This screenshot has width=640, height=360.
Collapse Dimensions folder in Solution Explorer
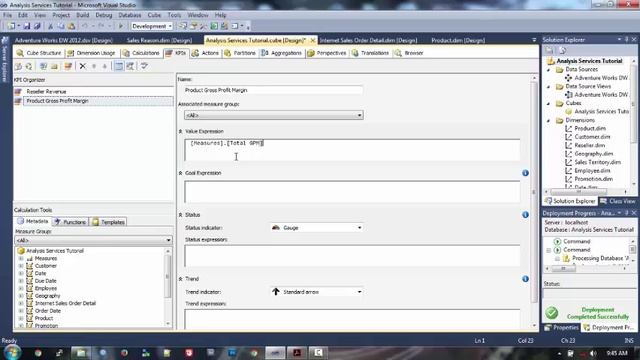click(x=549, y=120)
